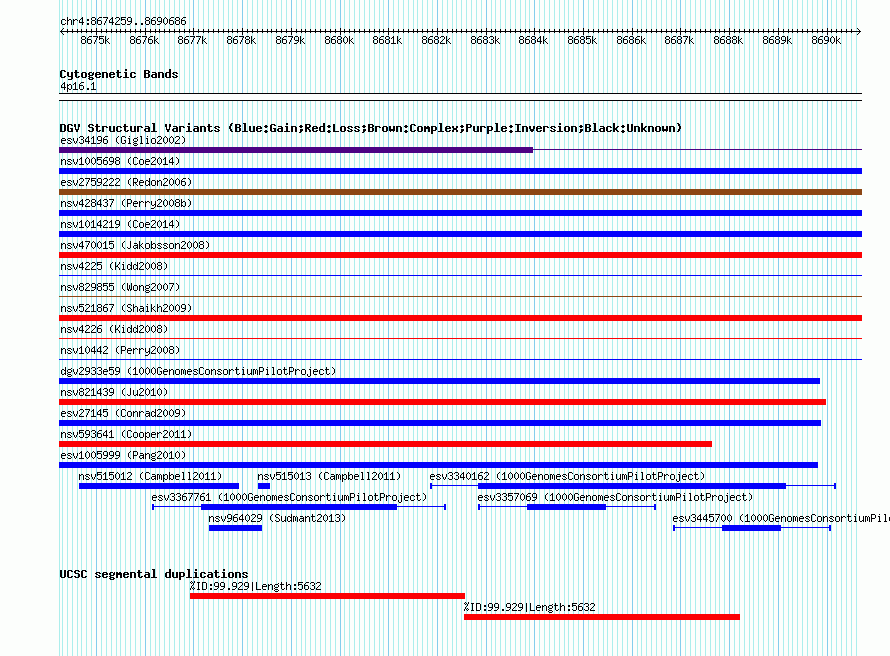The height and width of the screenshot is (656, 890).
Task: Click the upper segmental duplication red bar
Action: click(328, 596)
